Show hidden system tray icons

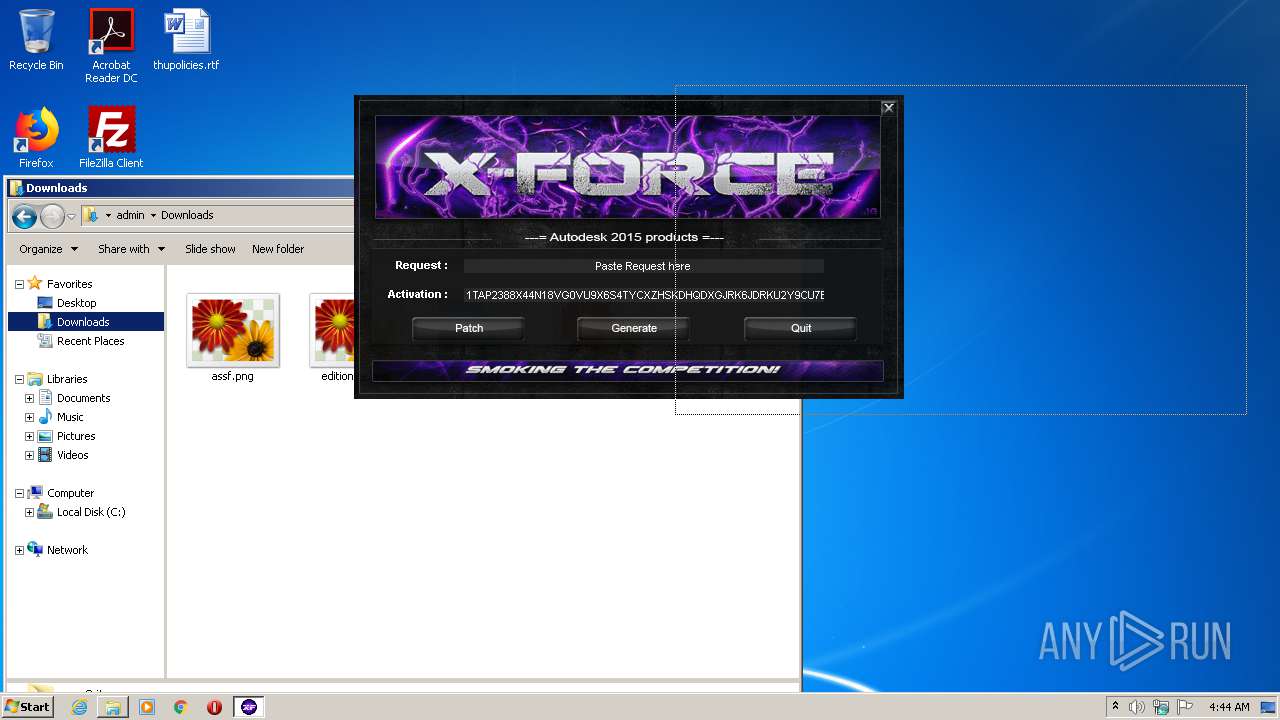1116,707
